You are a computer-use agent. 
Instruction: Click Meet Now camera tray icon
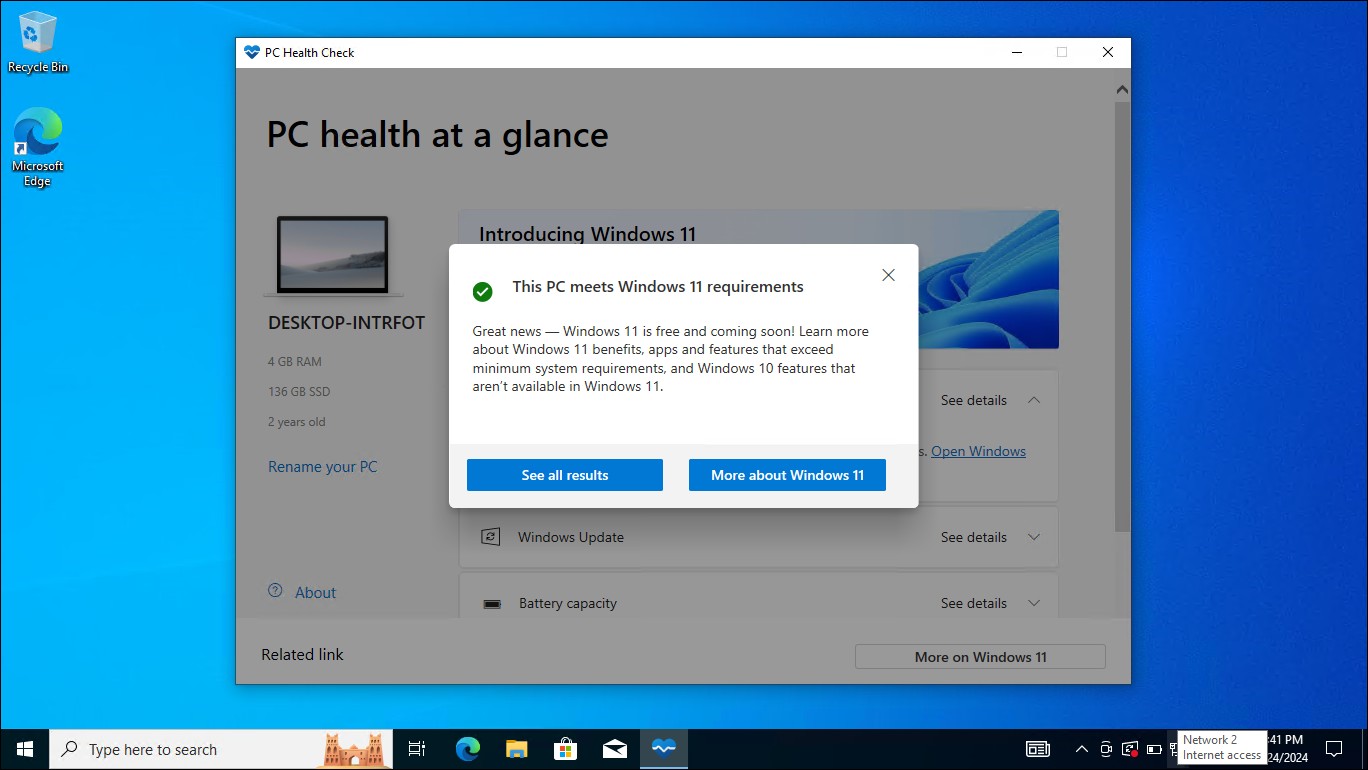tap(1106, 749)
